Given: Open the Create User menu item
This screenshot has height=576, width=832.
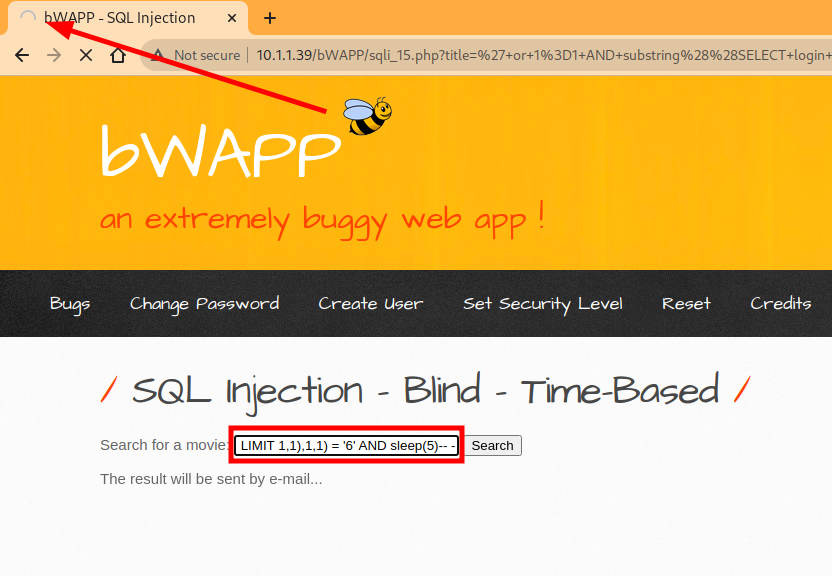Looking at the screenshot, I should click(370, 304).
